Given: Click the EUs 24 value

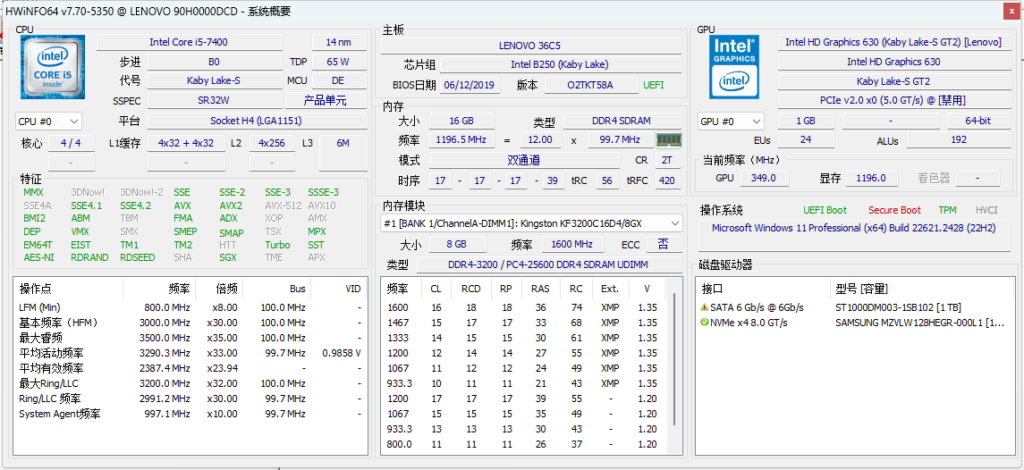Looking at the screenshot, I should 806,140.
